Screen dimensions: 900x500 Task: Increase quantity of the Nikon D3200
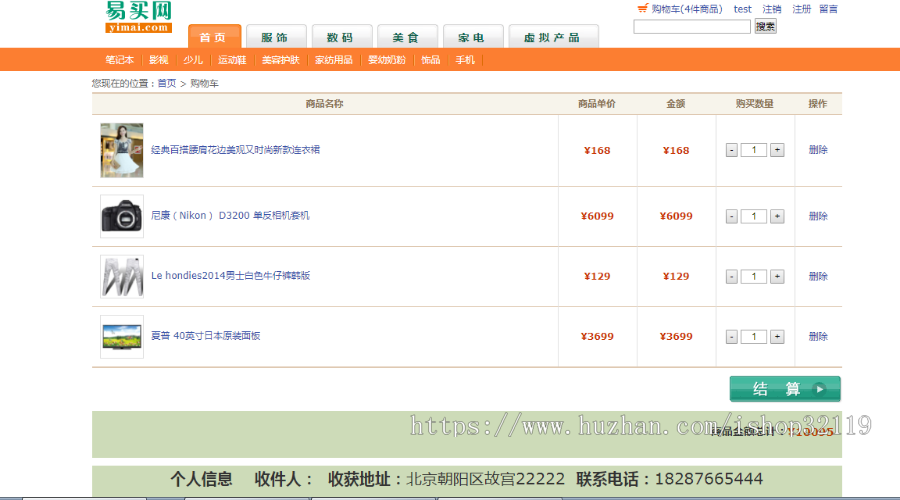(777, 216)
